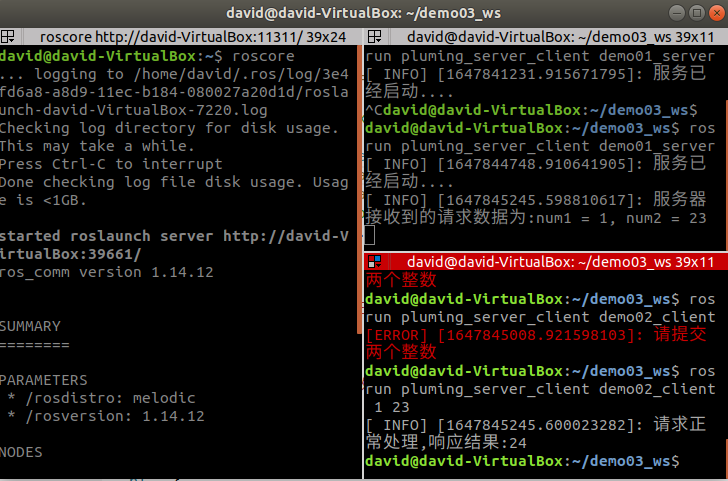
Task: Click the text 'num1 = 1, num2 = 23'
Action: coord(622,218)
